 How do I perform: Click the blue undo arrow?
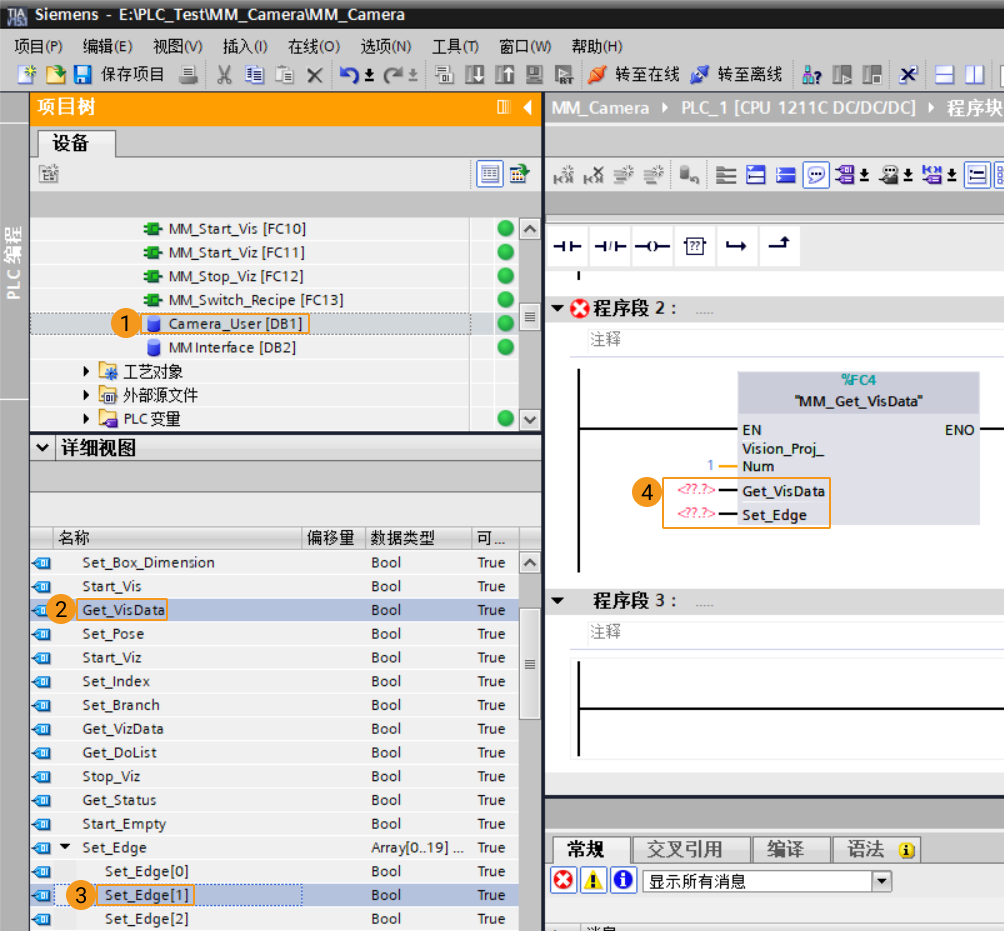click(349, 75)
